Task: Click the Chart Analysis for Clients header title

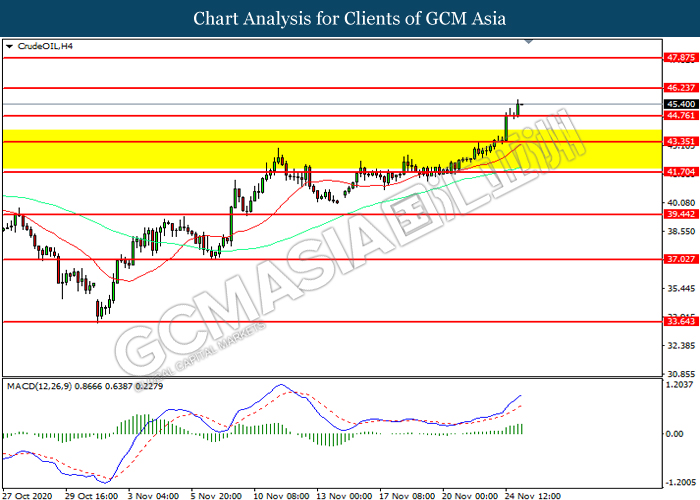Action: click(350, 19)
